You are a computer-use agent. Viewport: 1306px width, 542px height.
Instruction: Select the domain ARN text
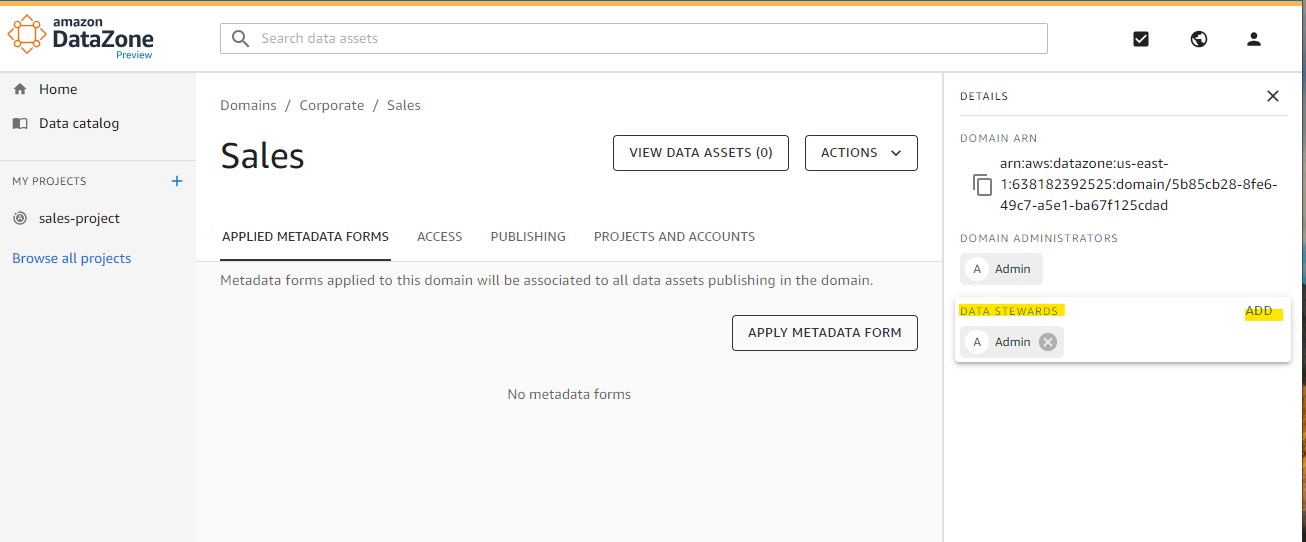point(1138,184)
